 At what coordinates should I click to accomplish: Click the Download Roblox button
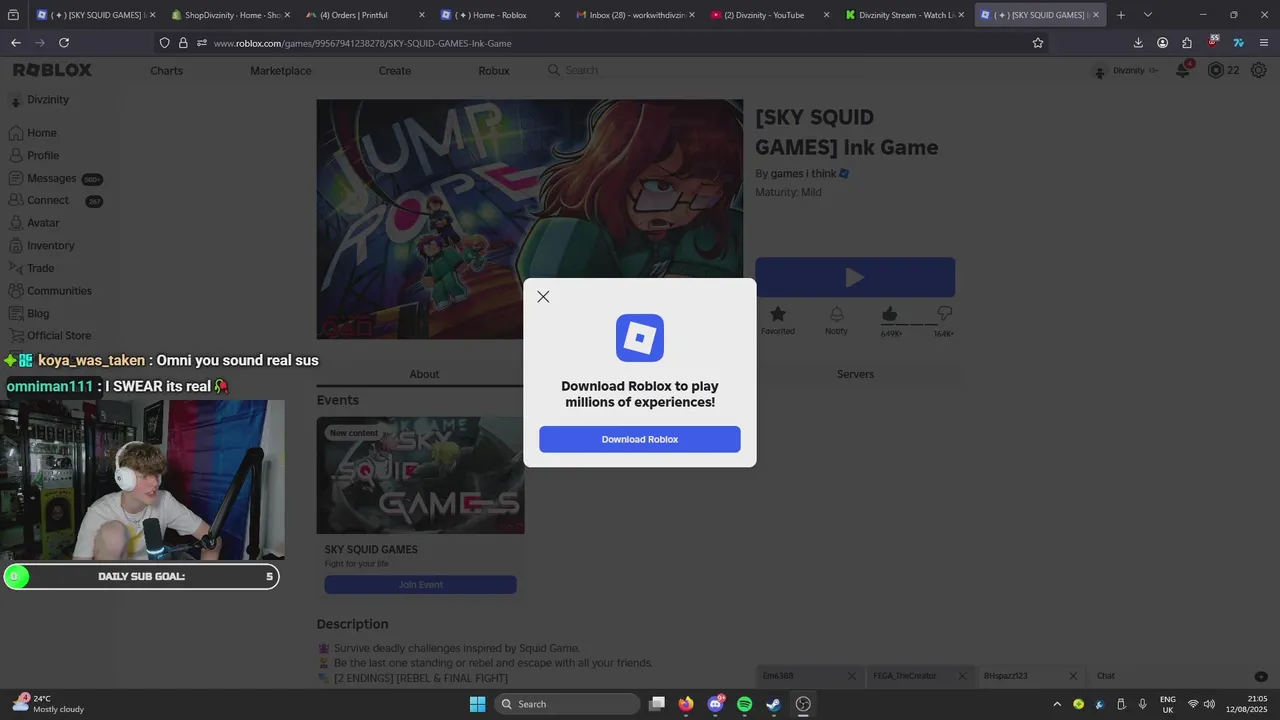pos(640,439)
